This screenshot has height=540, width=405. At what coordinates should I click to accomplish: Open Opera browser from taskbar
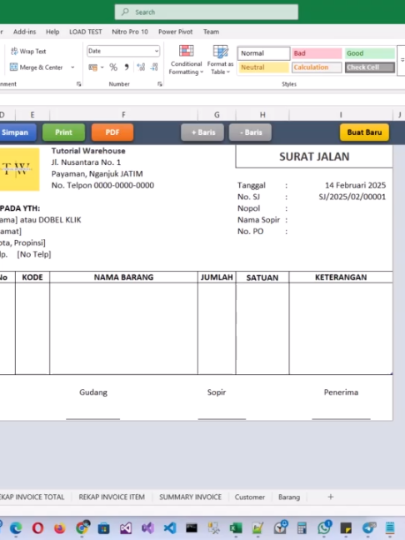click(38, 528)
